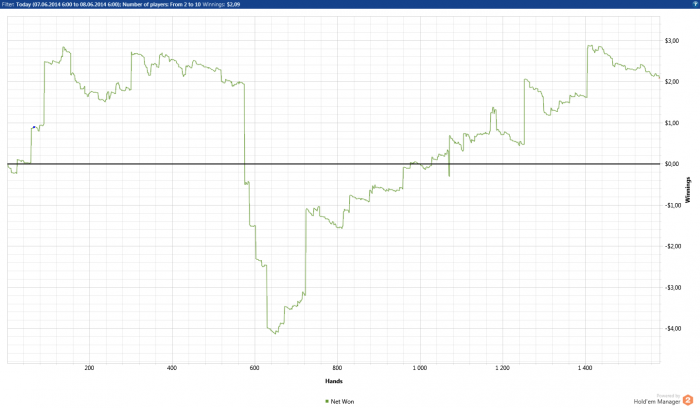Viewport: 700px width, 408px height.
Task: Click the $2,00 y-axis label
Action: click(672, 82)
